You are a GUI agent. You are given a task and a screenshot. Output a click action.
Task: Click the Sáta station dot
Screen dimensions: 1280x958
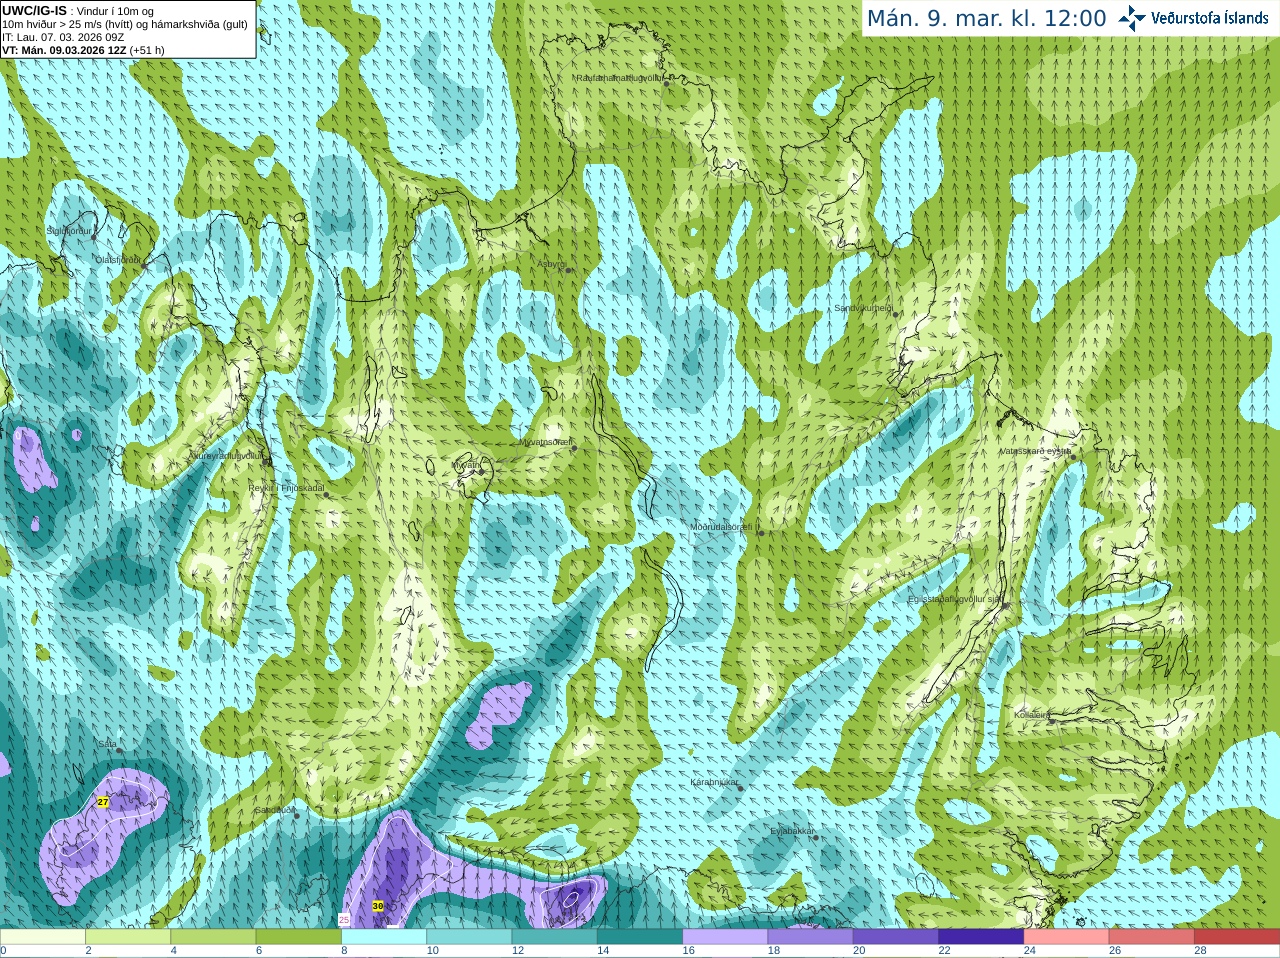point(120,750)
